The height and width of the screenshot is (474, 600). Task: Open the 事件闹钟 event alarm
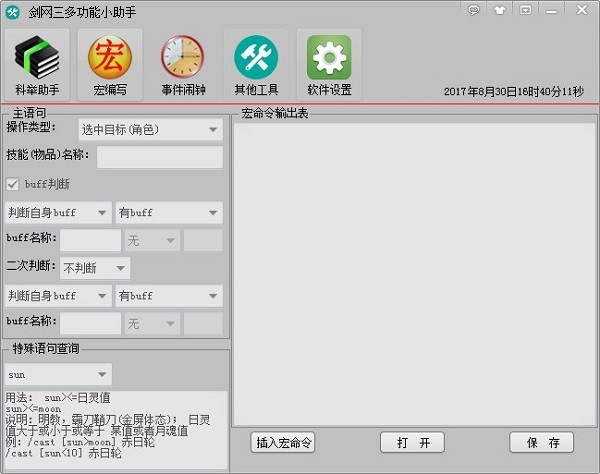click(183, 65)
